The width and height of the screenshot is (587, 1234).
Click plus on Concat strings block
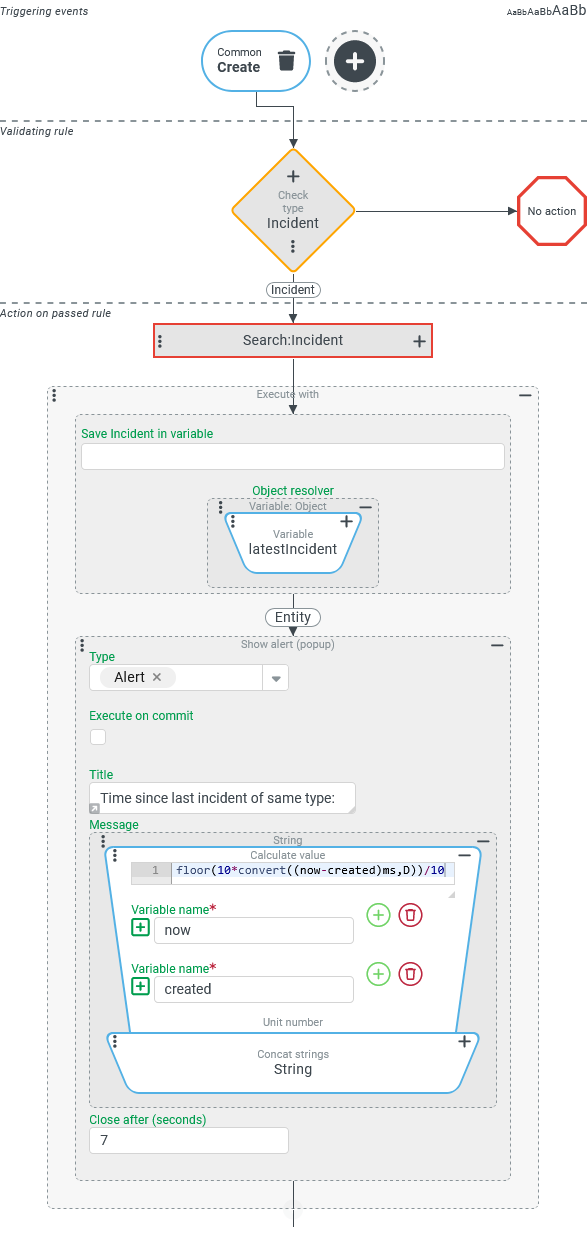click(x=464, y=1041)
